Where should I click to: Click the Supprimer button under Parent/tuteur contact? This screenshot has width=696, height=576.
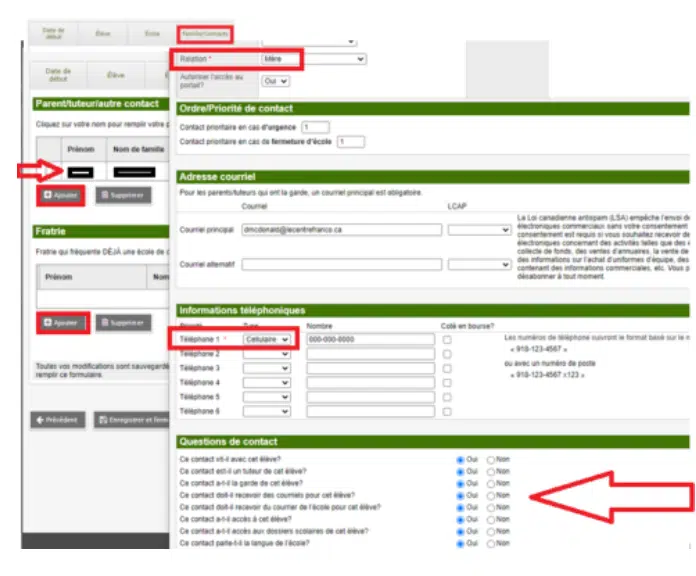(x=123, y=195)
